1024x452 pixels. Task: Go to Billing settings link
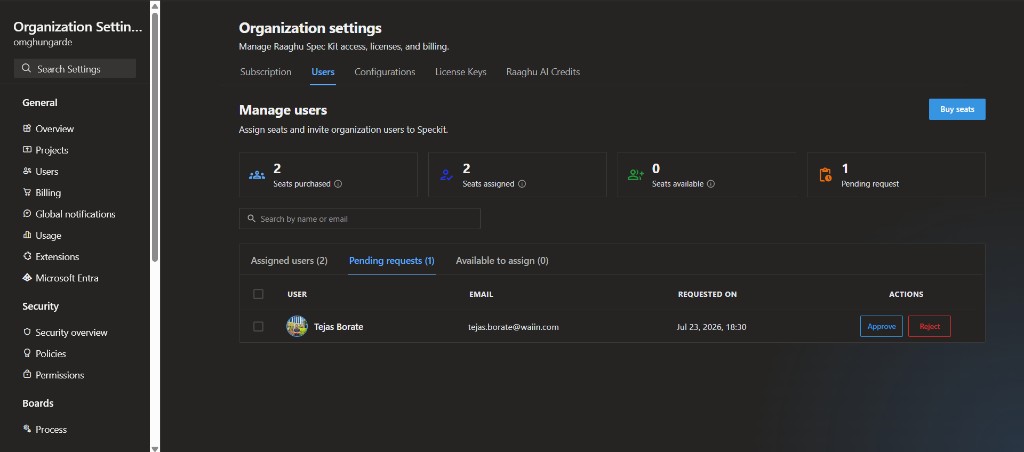pyautogui.click(x=48, y=193)
